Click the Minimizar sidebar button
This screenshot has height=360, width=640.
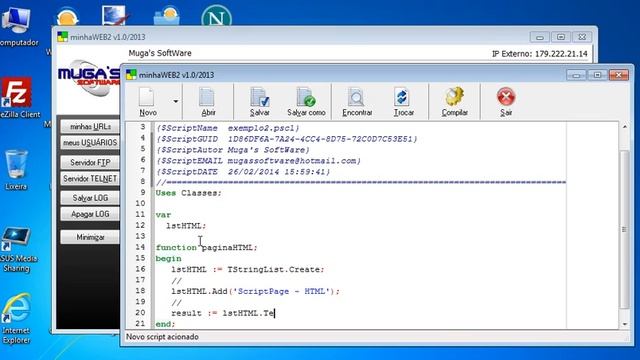(x=90, y=237)
